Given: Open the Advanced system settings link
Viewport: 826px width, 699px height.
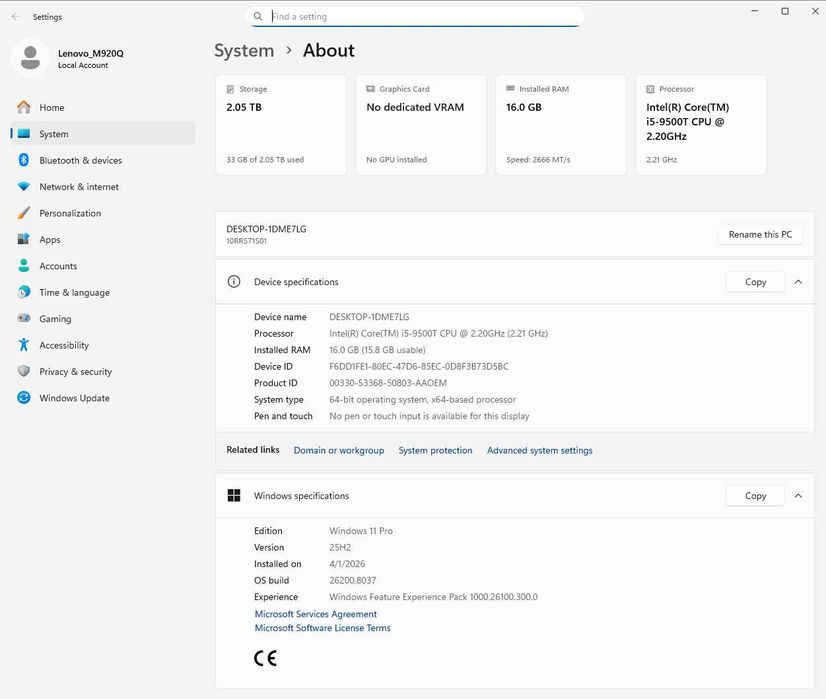Looking at the screenshot, I should pos(539,451).
